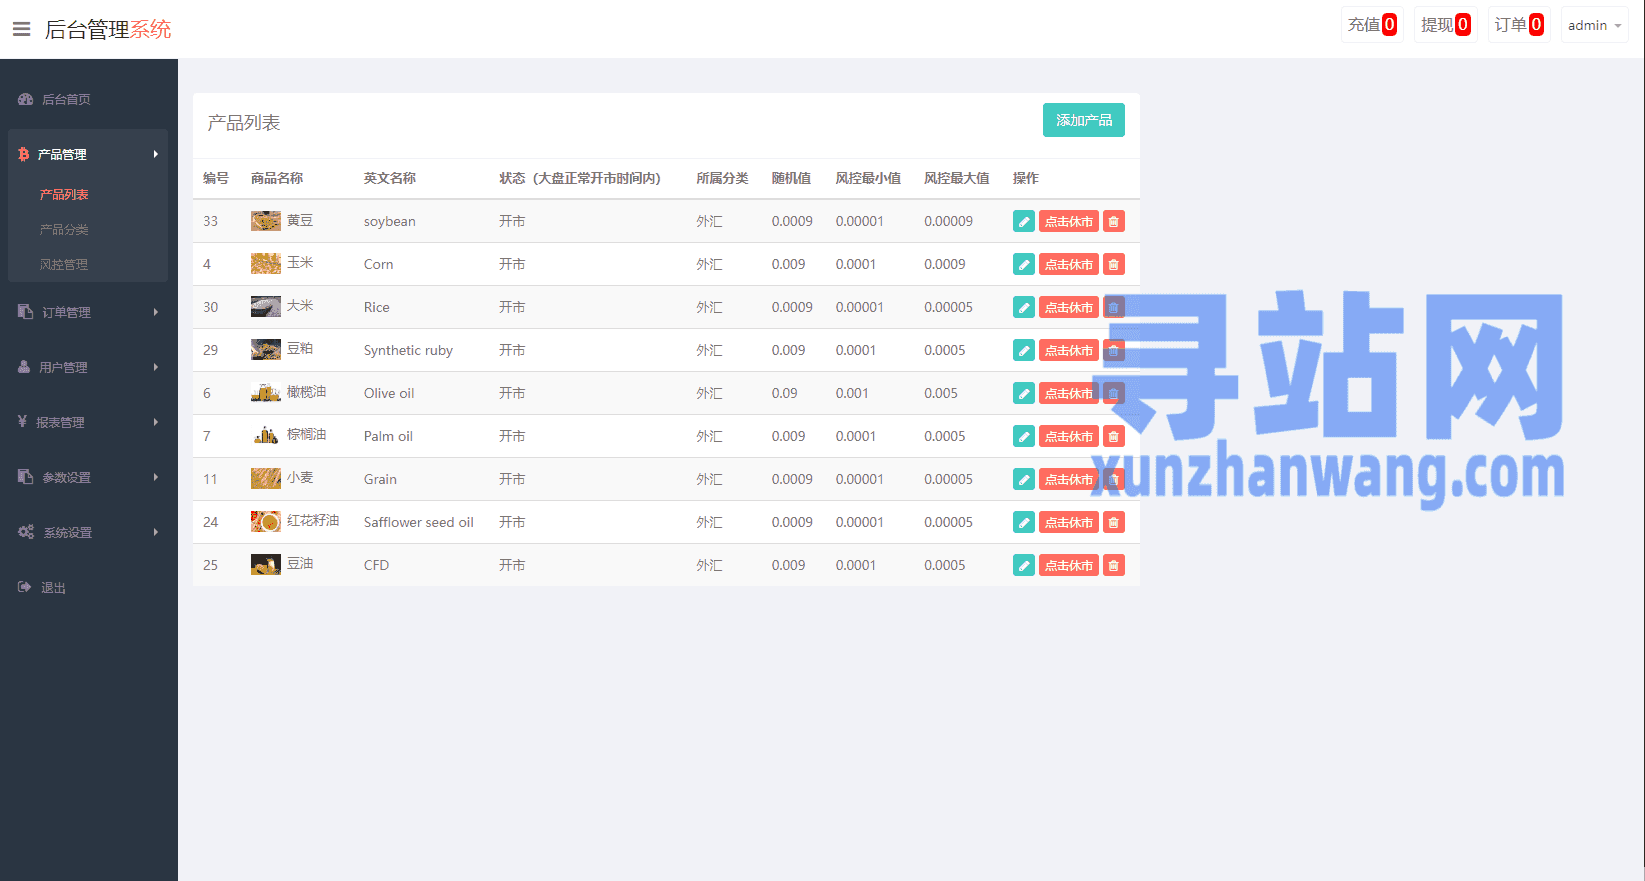The height and width of the screenshot is (881, 1645).
Task: Edit the soybean product row
Action: coord(1023,222)
